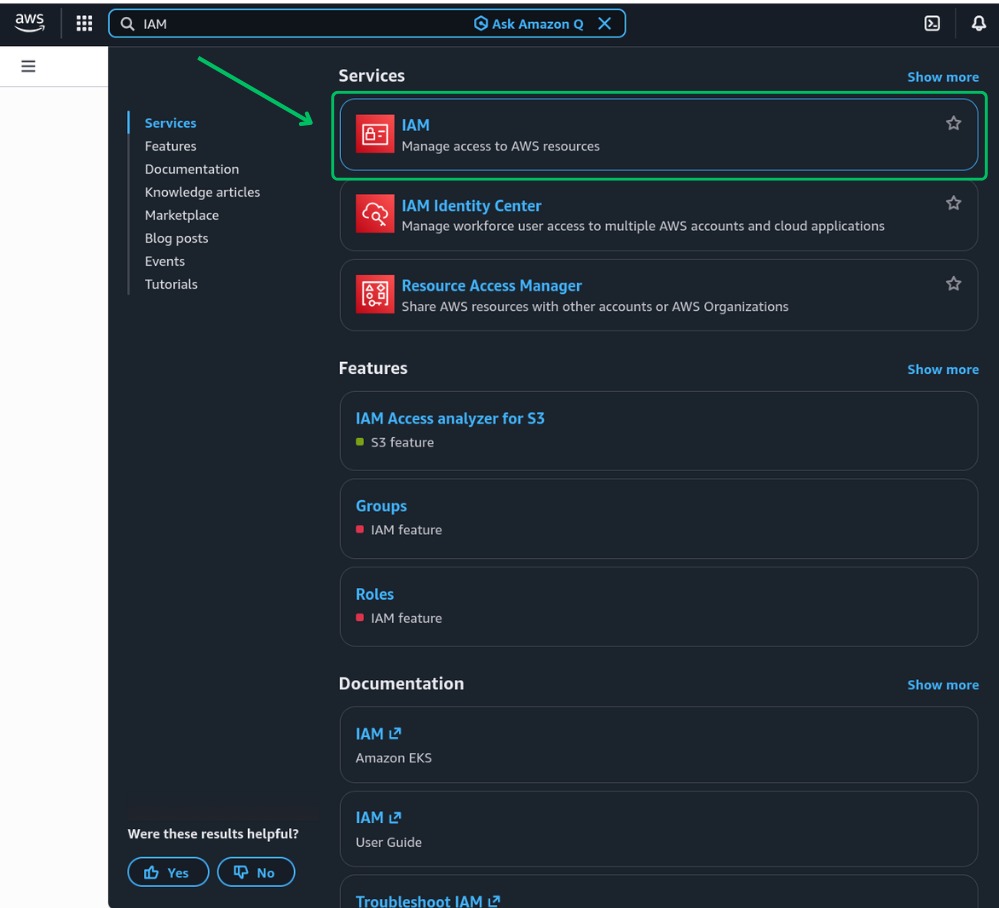The width and height of the screenshot is (999, 908).
Task: Select Knowledge articles filter
Action: (x=202, y=192)
